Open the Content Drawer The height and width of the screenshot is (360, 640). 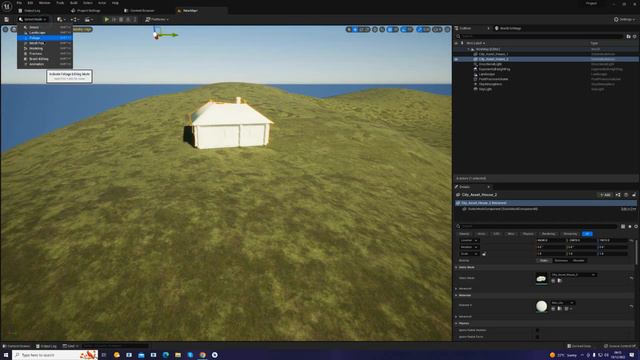pos(16,346)
